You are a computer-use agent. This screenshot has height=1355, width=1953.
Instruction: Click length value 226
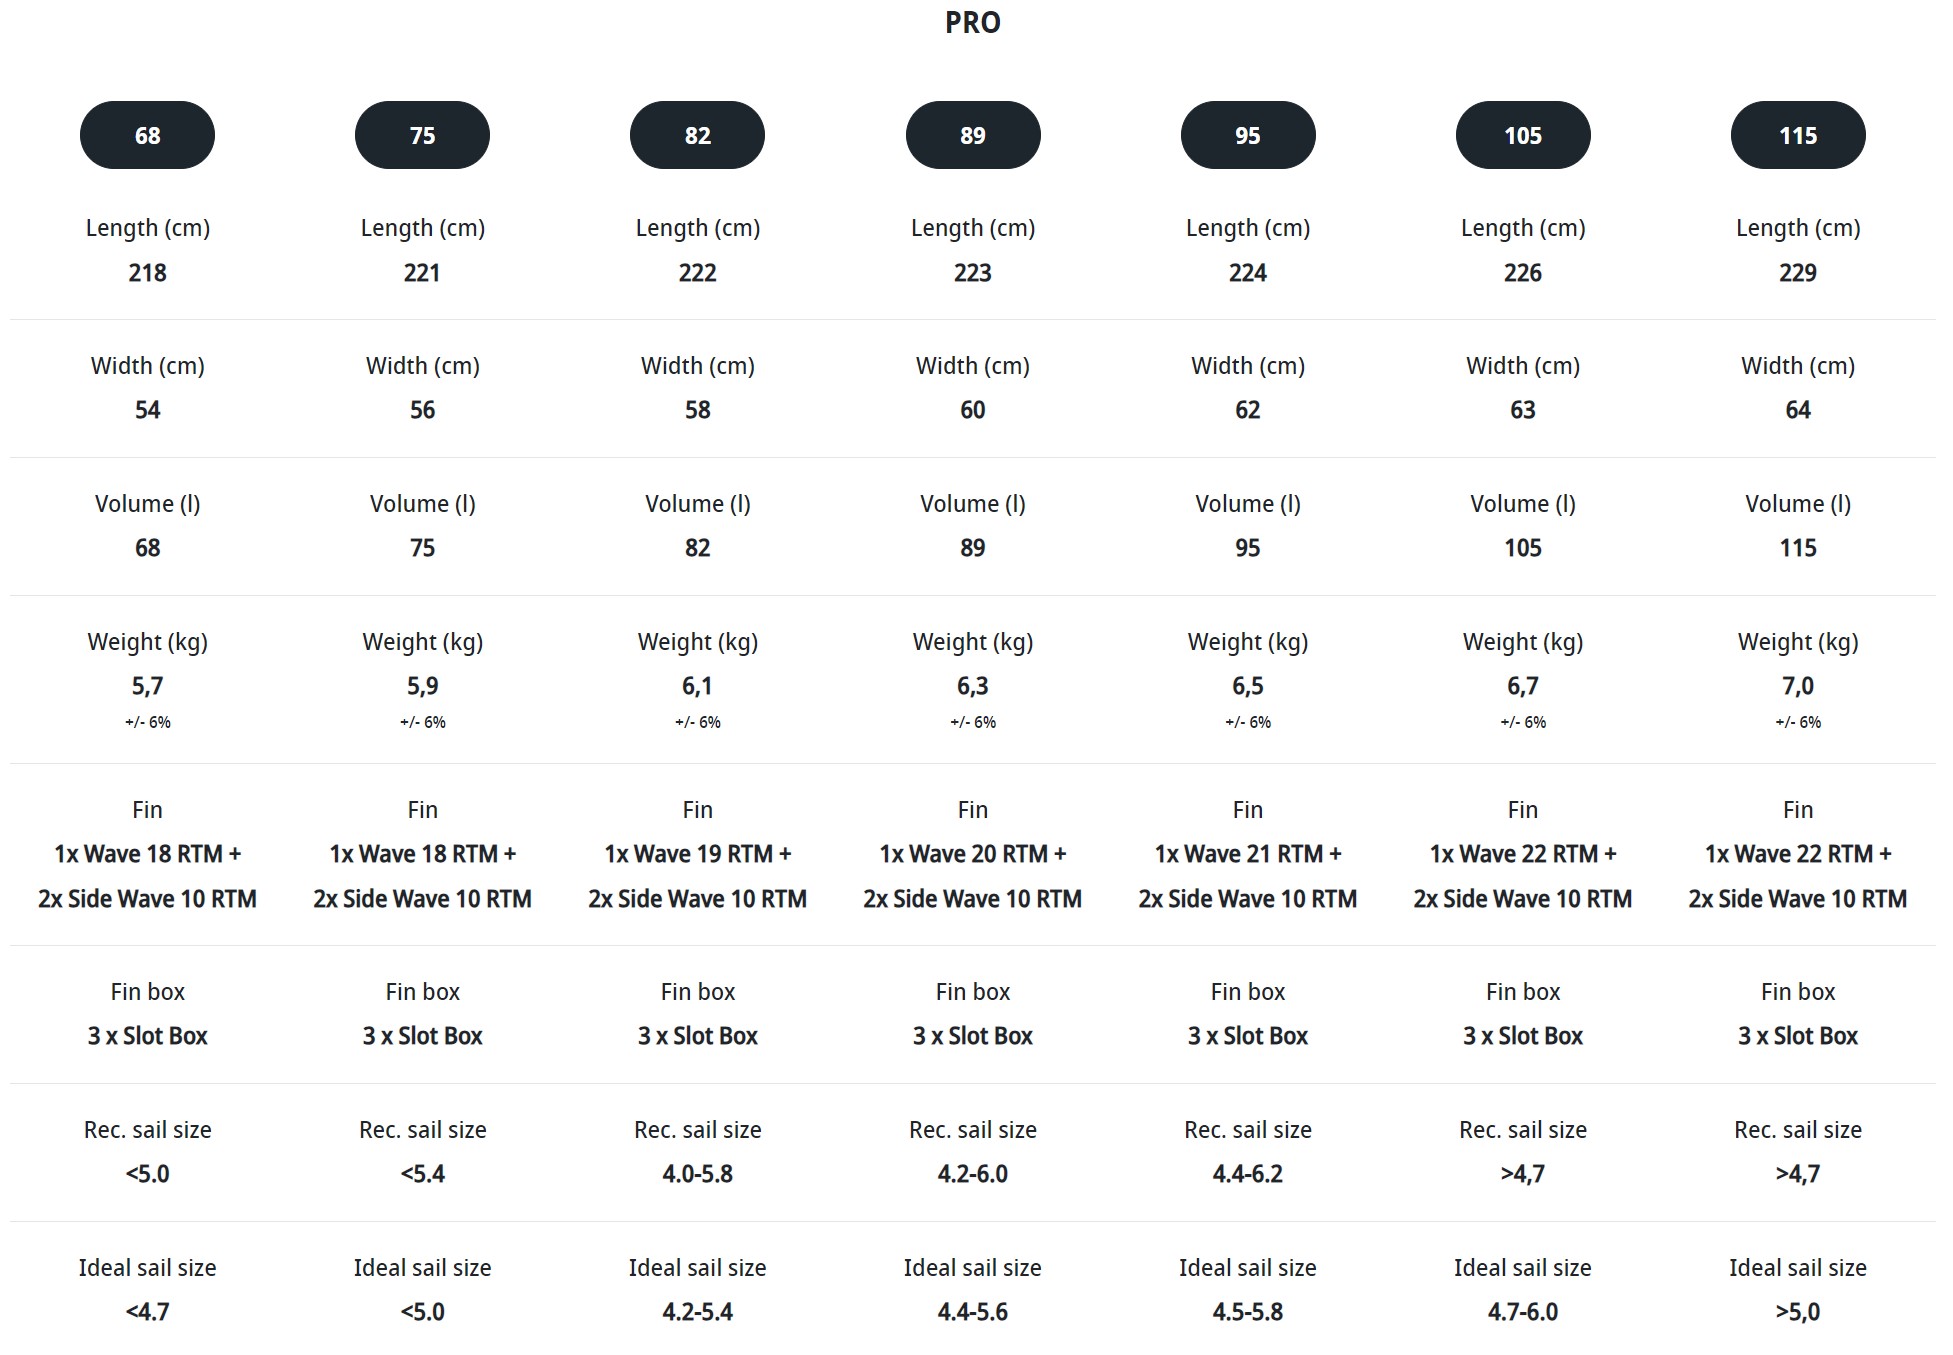[1523, 273]
